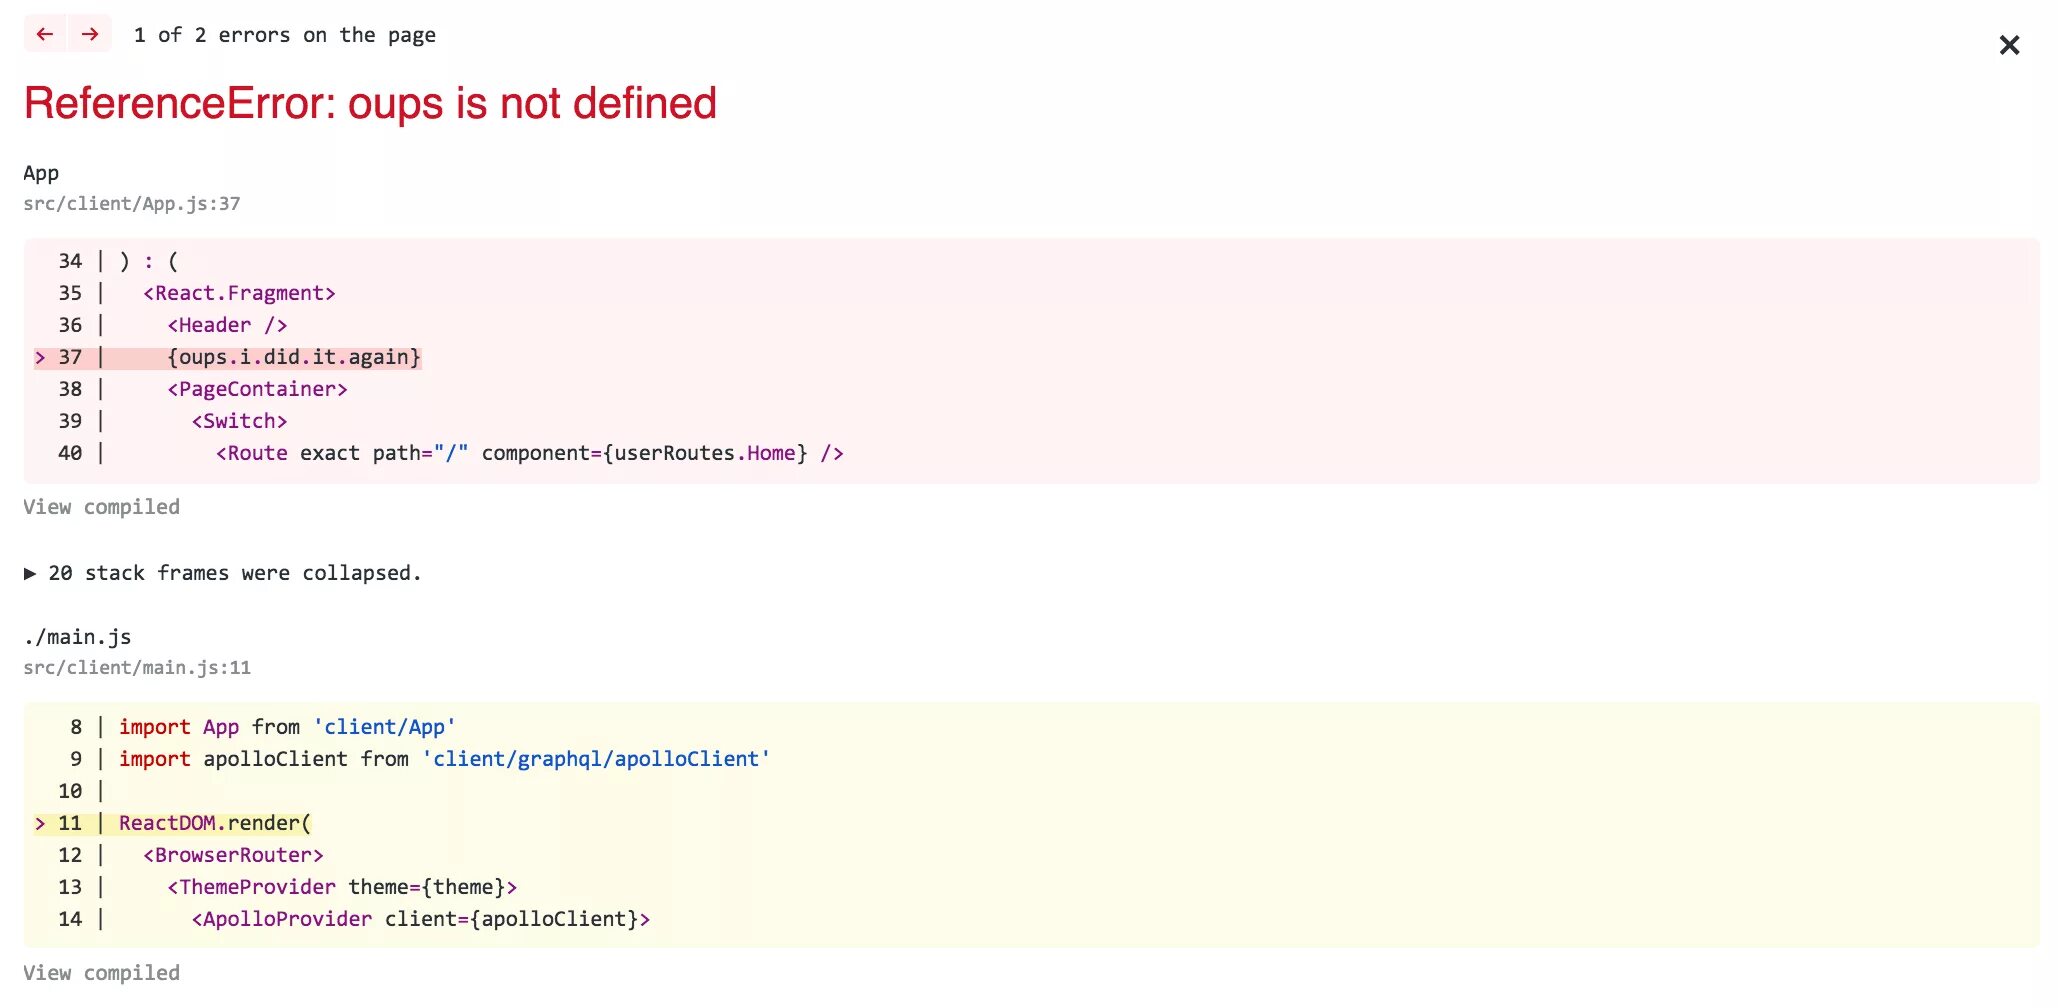The image size is (2058, 1008).
Task: Select the ./main.js stack frame name
Action: coord(78,637)
